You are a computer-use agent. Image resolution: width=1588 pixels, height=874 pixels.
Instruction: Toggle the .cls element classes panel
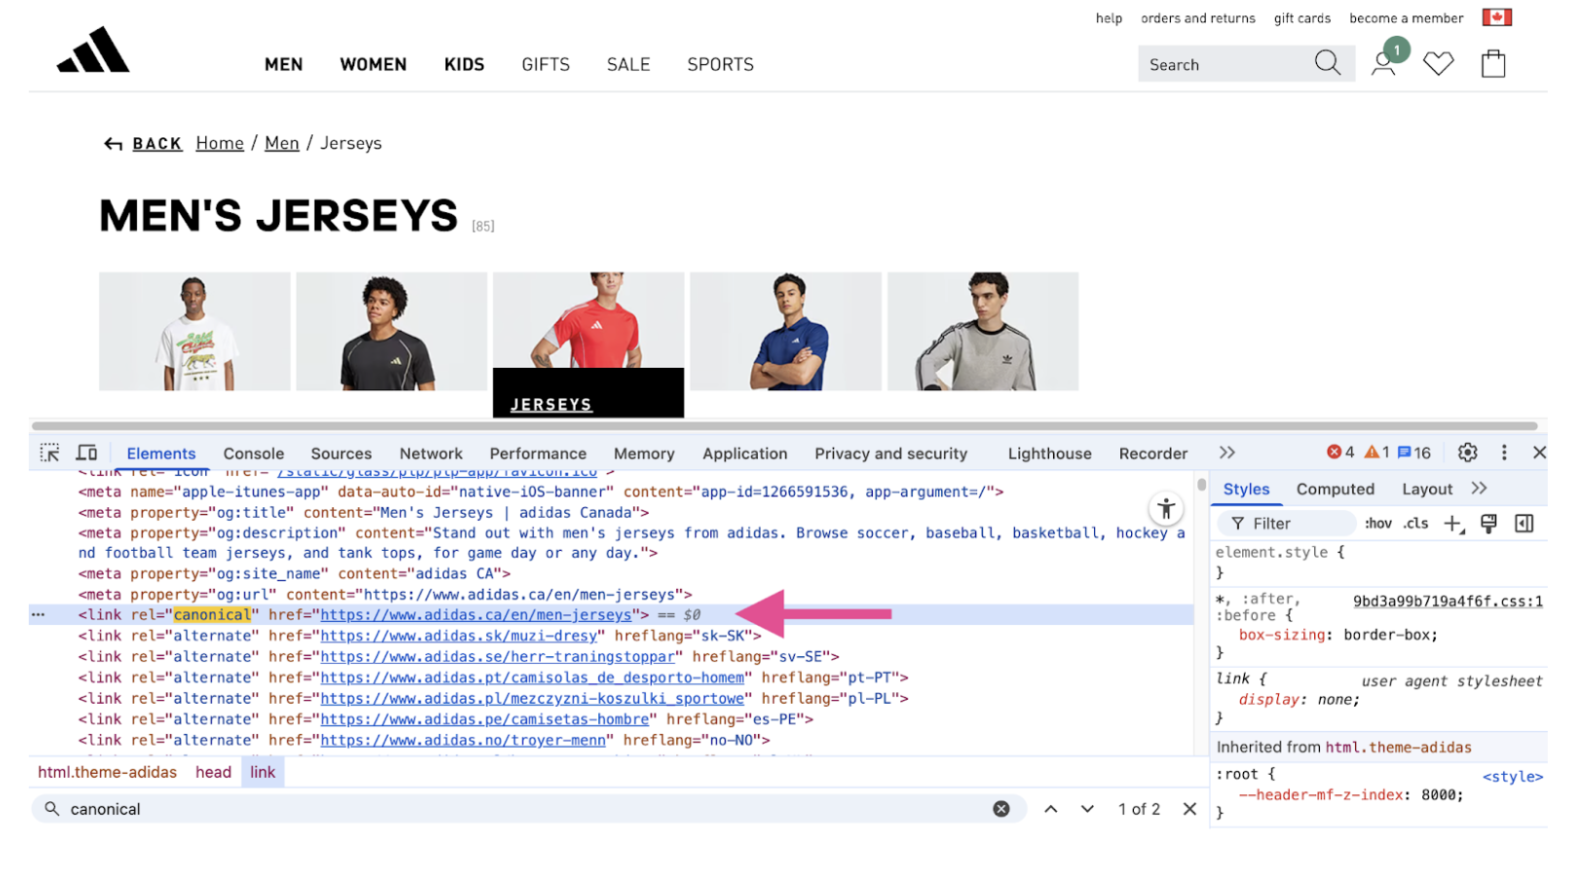pyautogui.click(x=1415, y=524)
